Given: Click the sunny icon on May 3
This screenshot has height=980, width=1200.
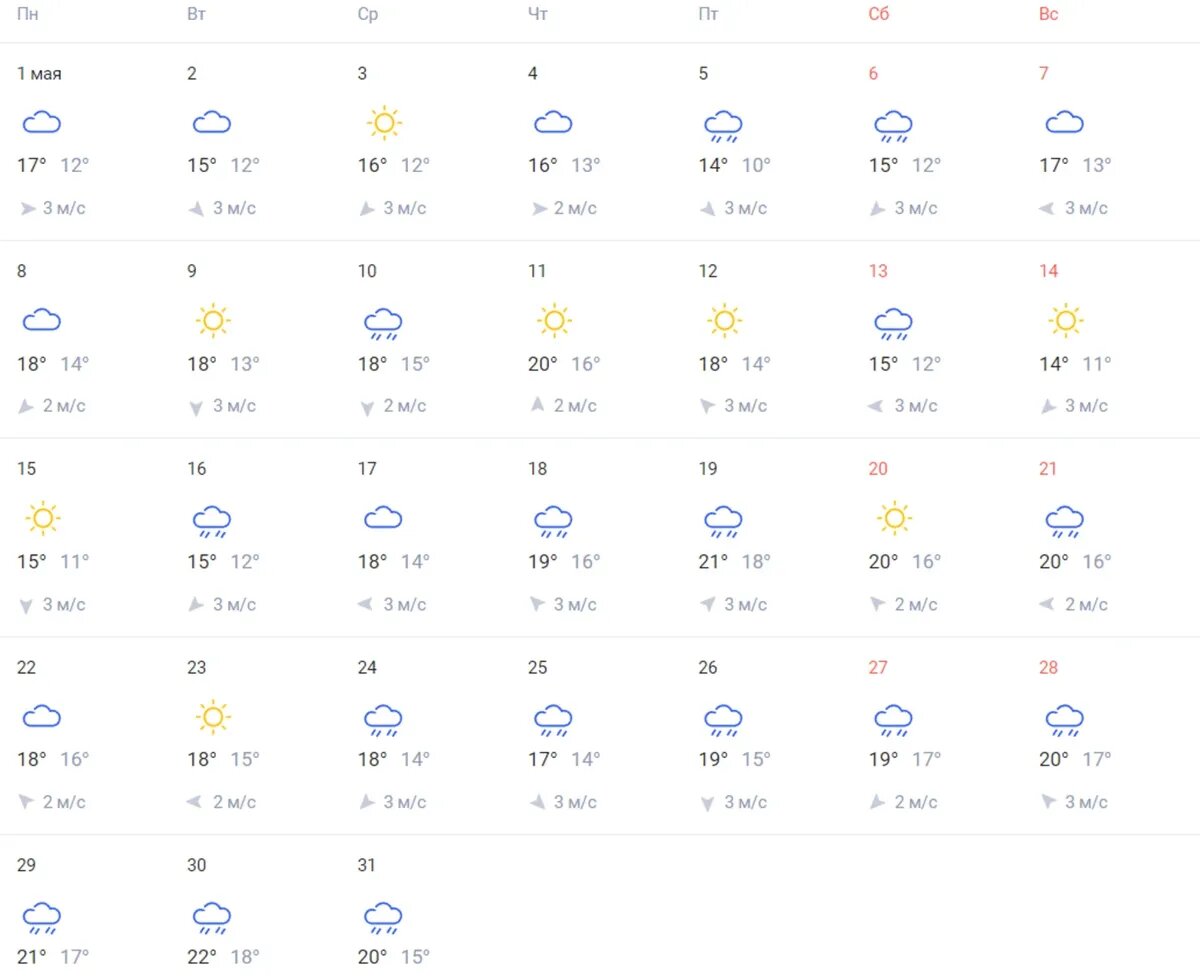Looking at the screenshot, I should pos(383,123).
